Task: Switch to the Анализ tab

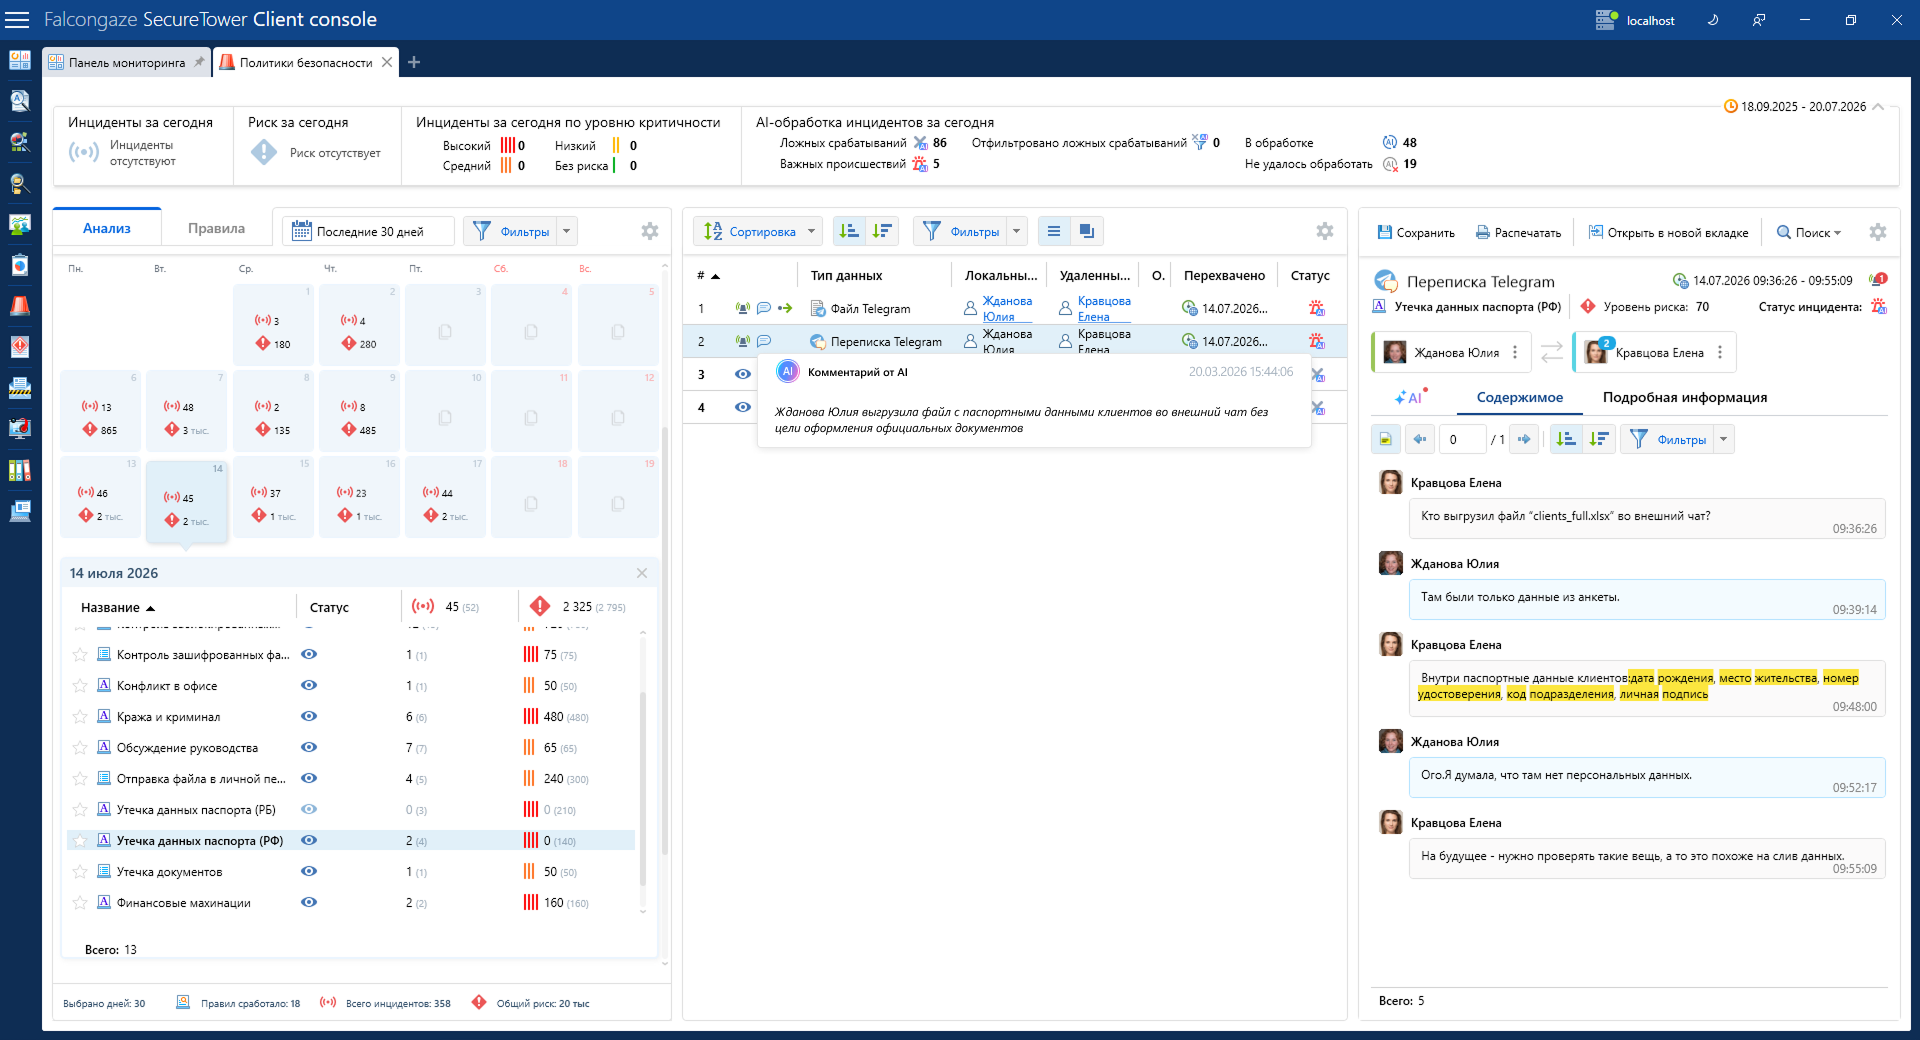Action: tap(107, 228)
